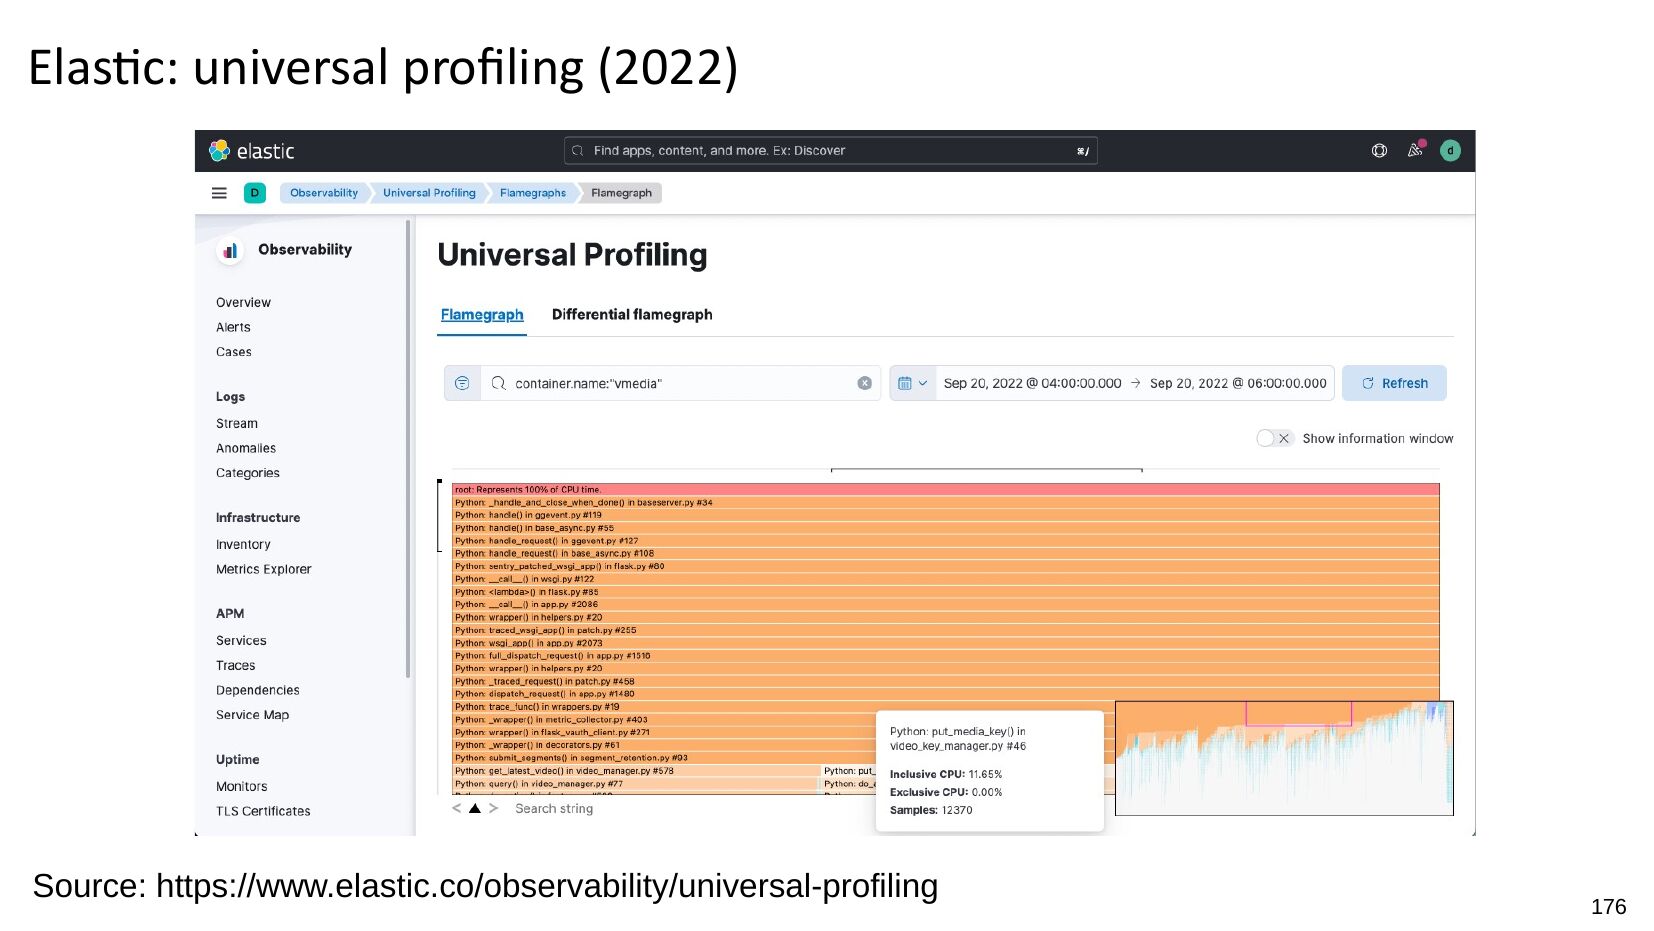Clear the container.name search query
Viewport: 1654px width, 931px height.
click(x=864, y=383)
